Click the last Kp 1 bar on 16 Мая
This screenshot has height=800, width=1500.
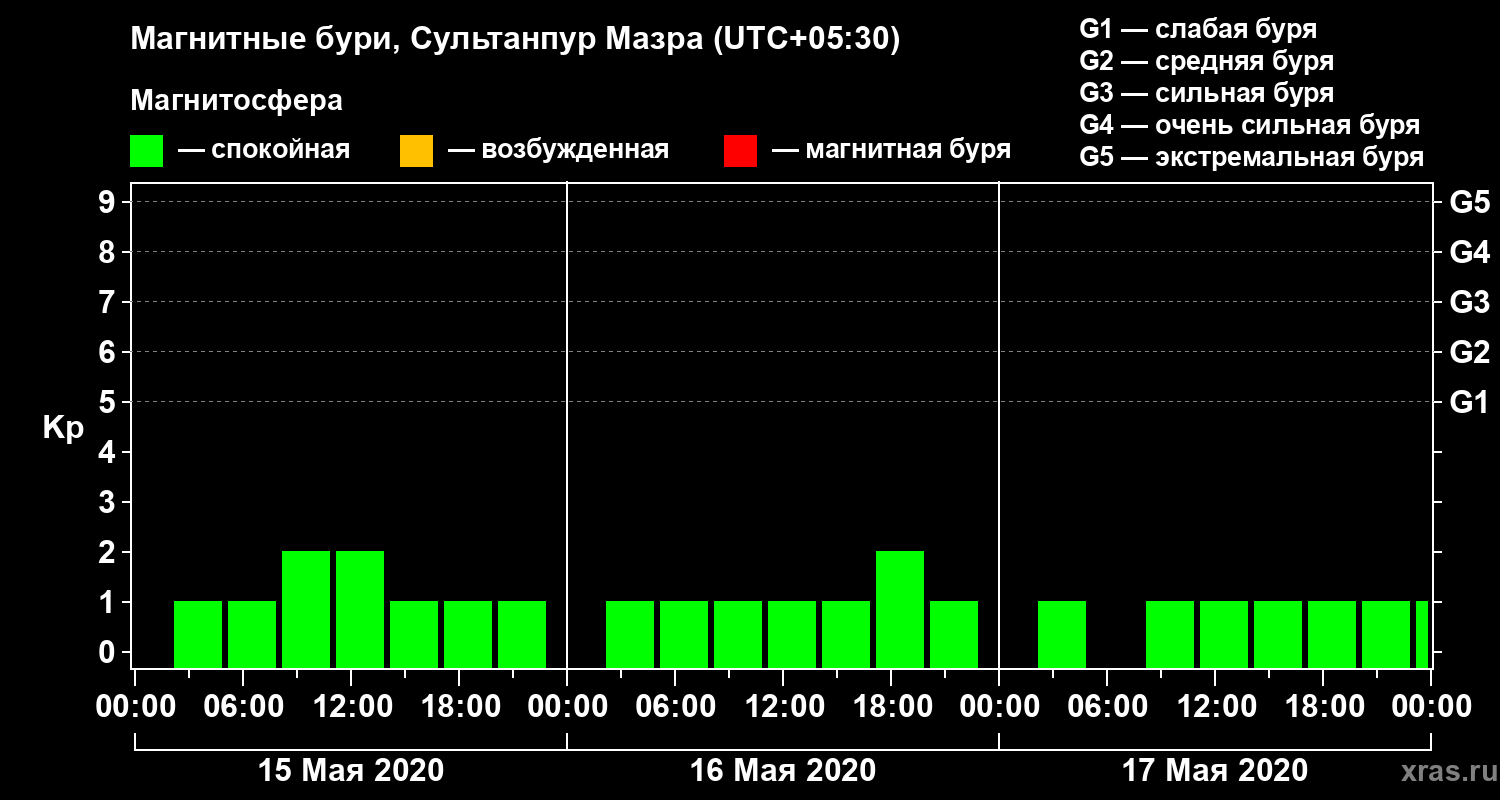click(954, 634)
